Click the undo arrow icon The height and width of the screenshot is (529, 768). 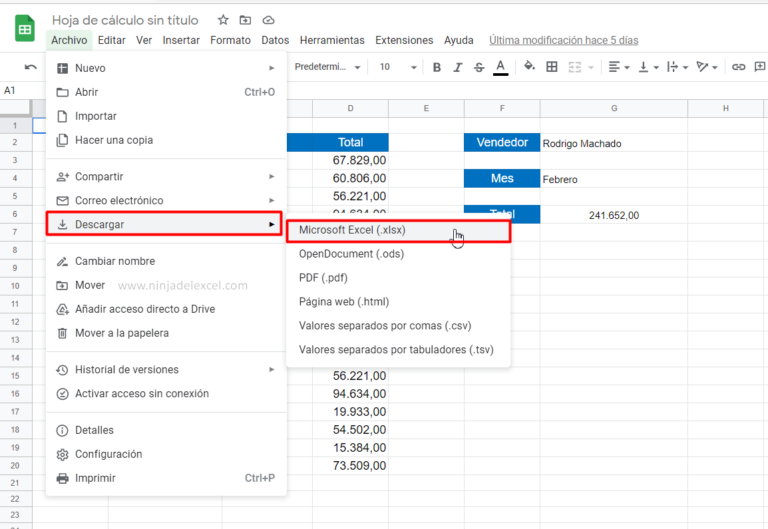point(30,67)
